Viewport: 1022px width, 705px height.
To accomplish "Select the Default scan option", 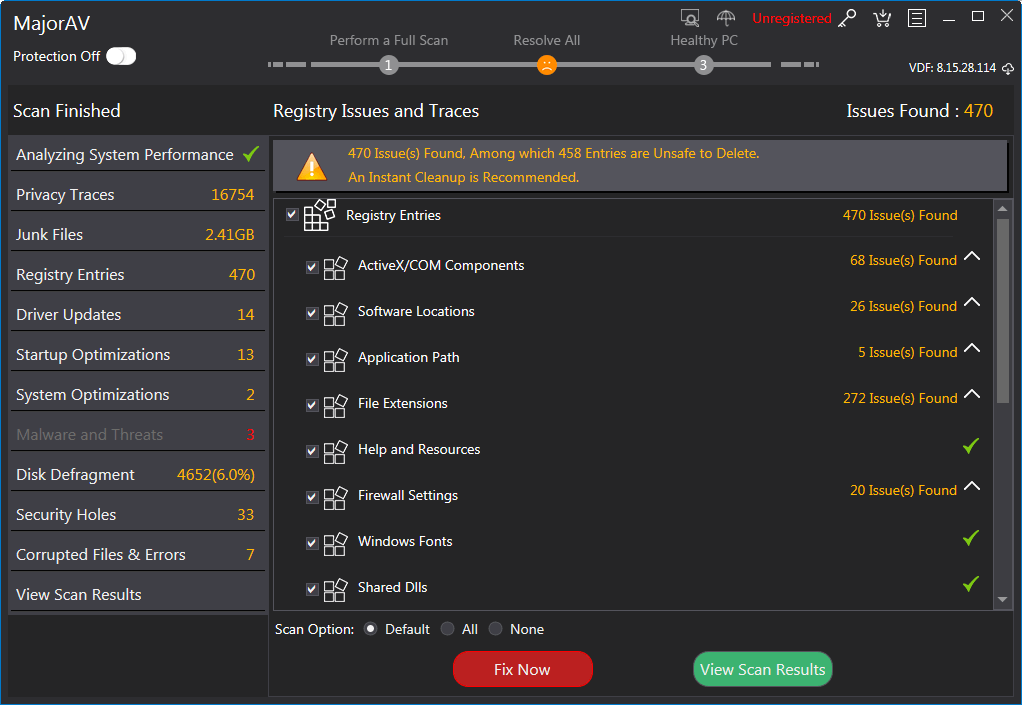I will tap(370, 629).
